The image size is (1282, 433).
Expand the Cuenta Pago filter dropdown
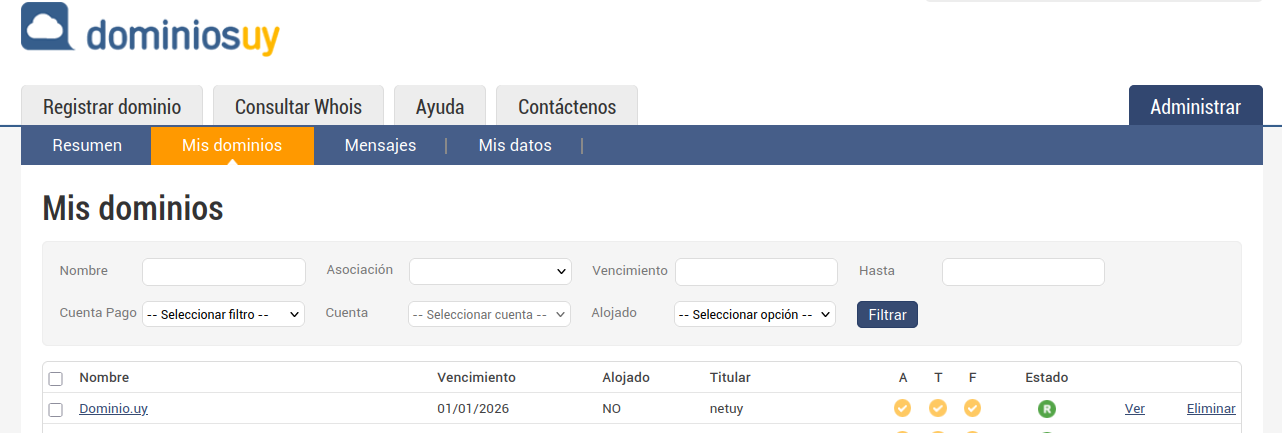click(x=223, y=314)
